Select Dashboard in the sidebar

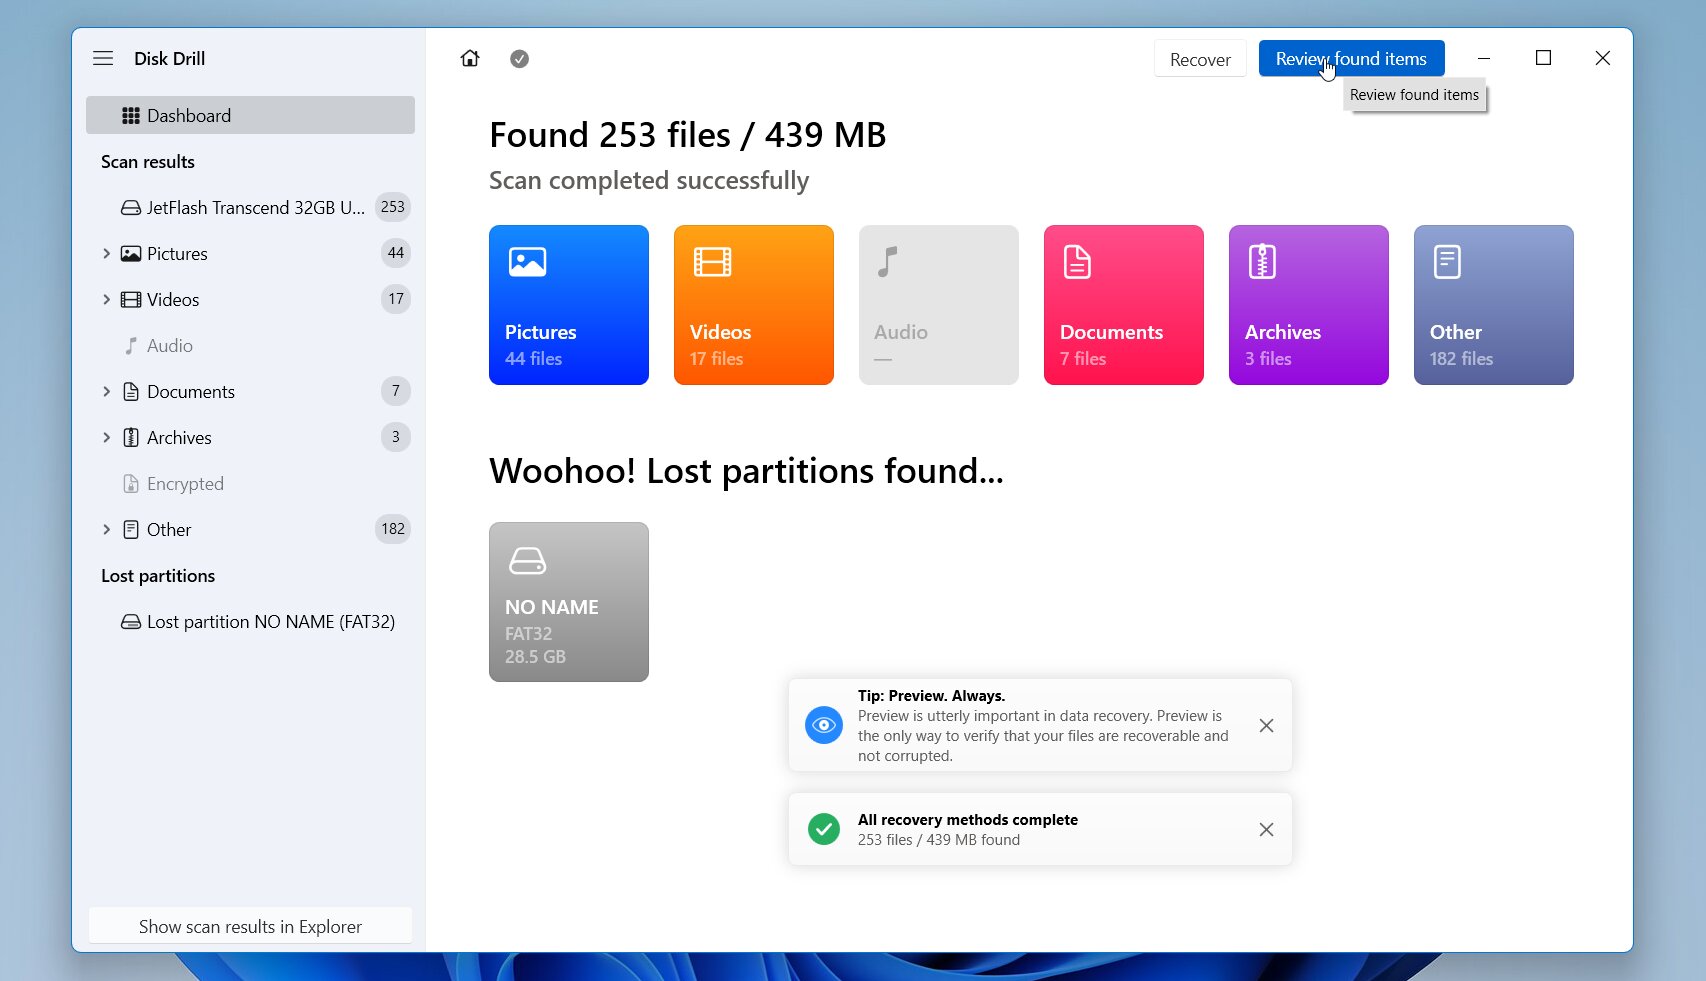click(x=250, y=115)
